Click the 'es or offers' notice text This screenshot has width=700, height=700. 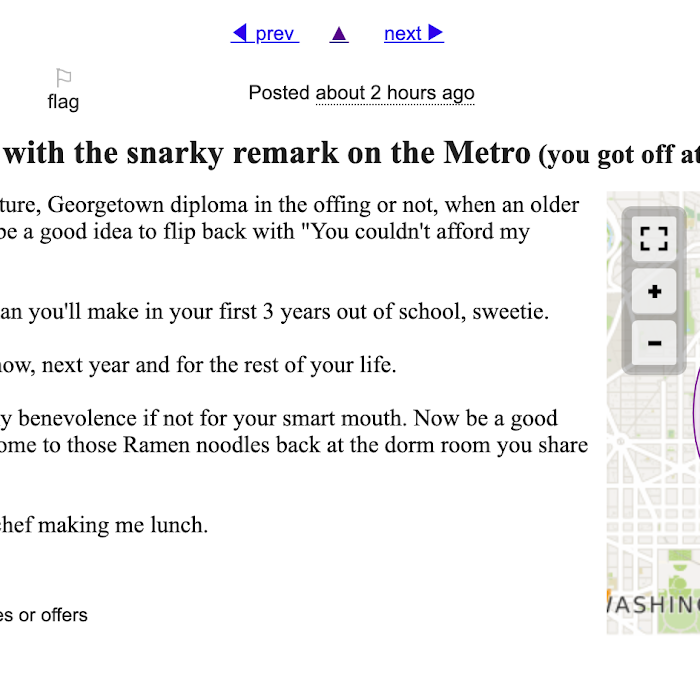tap(44, 615)
